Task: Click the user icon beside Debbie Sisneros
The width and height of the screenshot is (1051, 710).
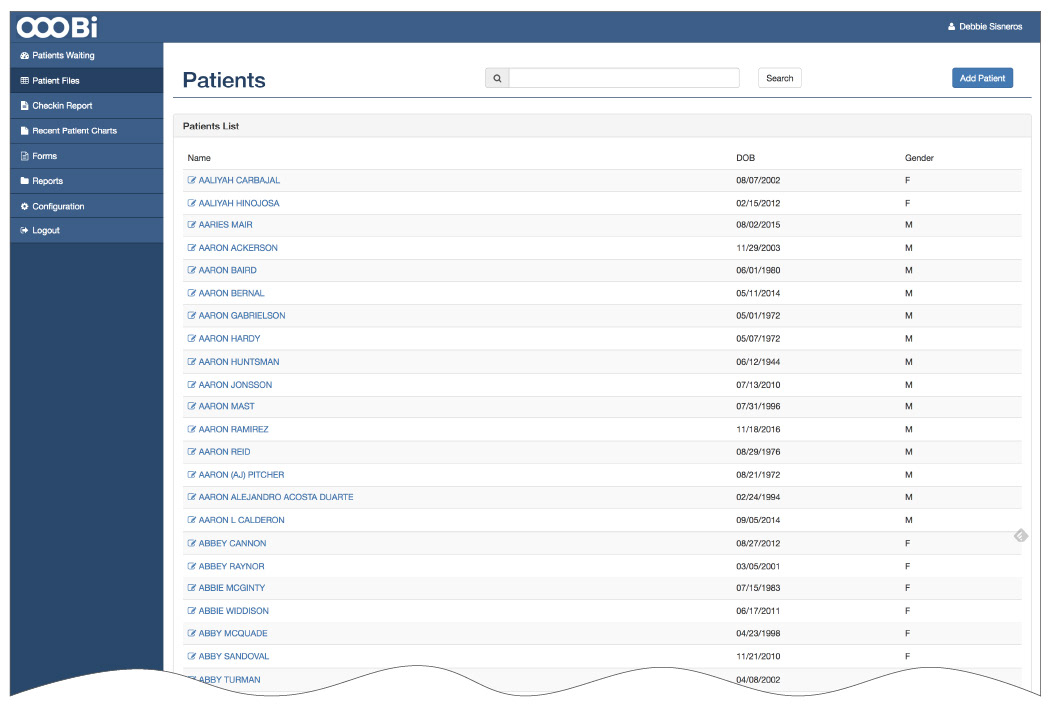Action: point(951,27)
